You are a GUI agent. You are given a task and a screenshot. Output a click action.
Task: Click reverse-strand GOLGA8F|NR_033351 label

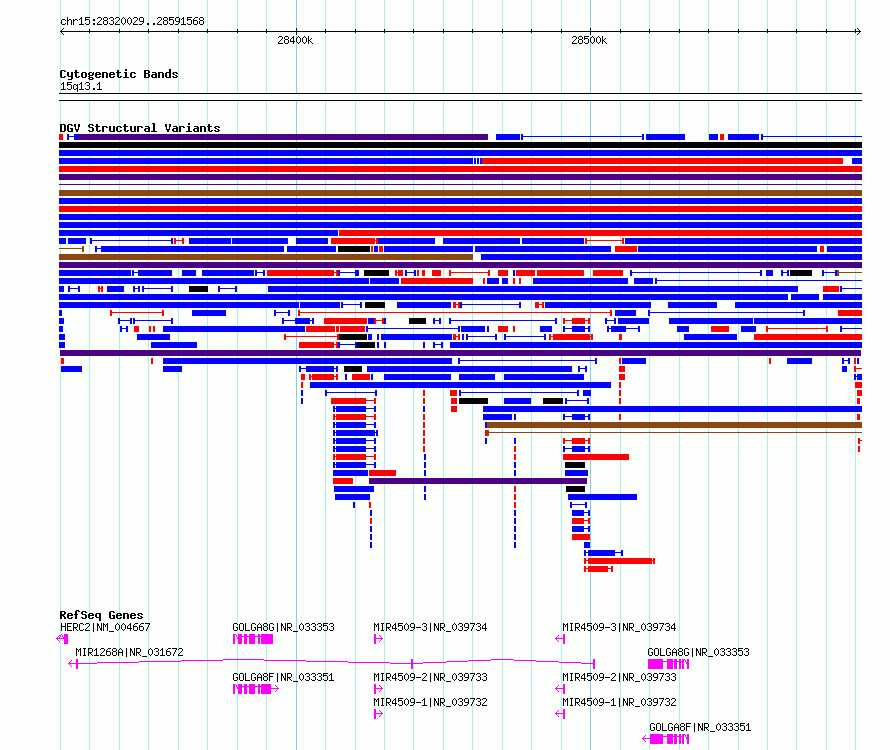tap(700, 727)
